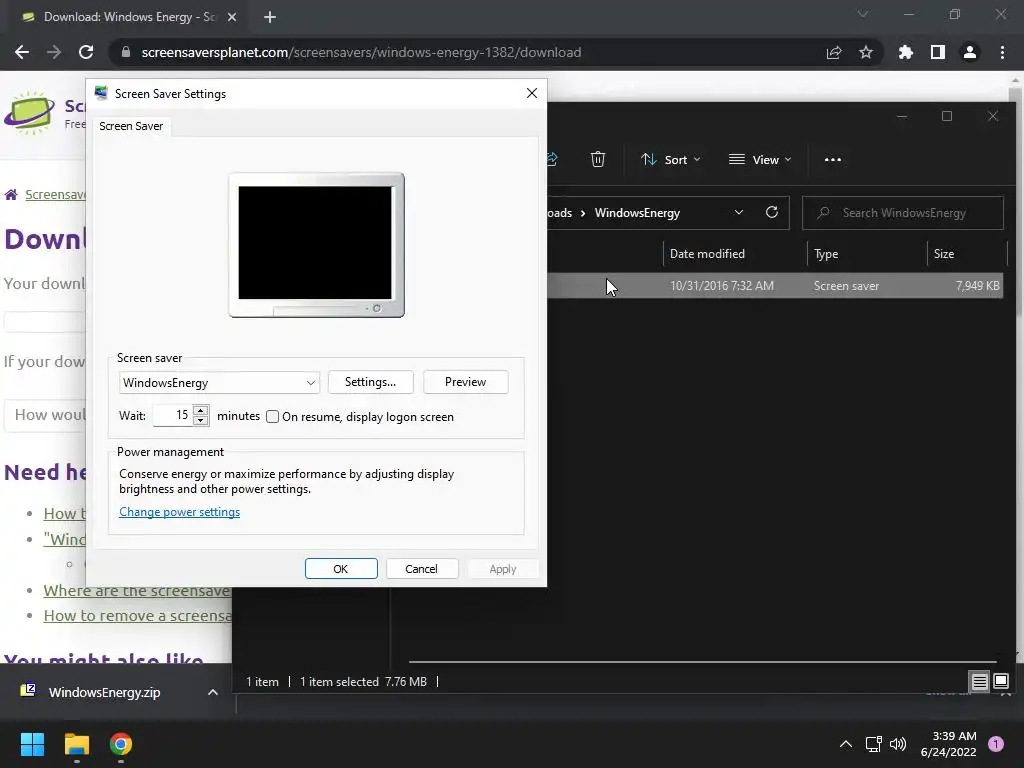The width and height of the screenshot is (1024, 768).
Task: Open WindowsEnergy.zip in downloads bar
Action: point(104,692)
